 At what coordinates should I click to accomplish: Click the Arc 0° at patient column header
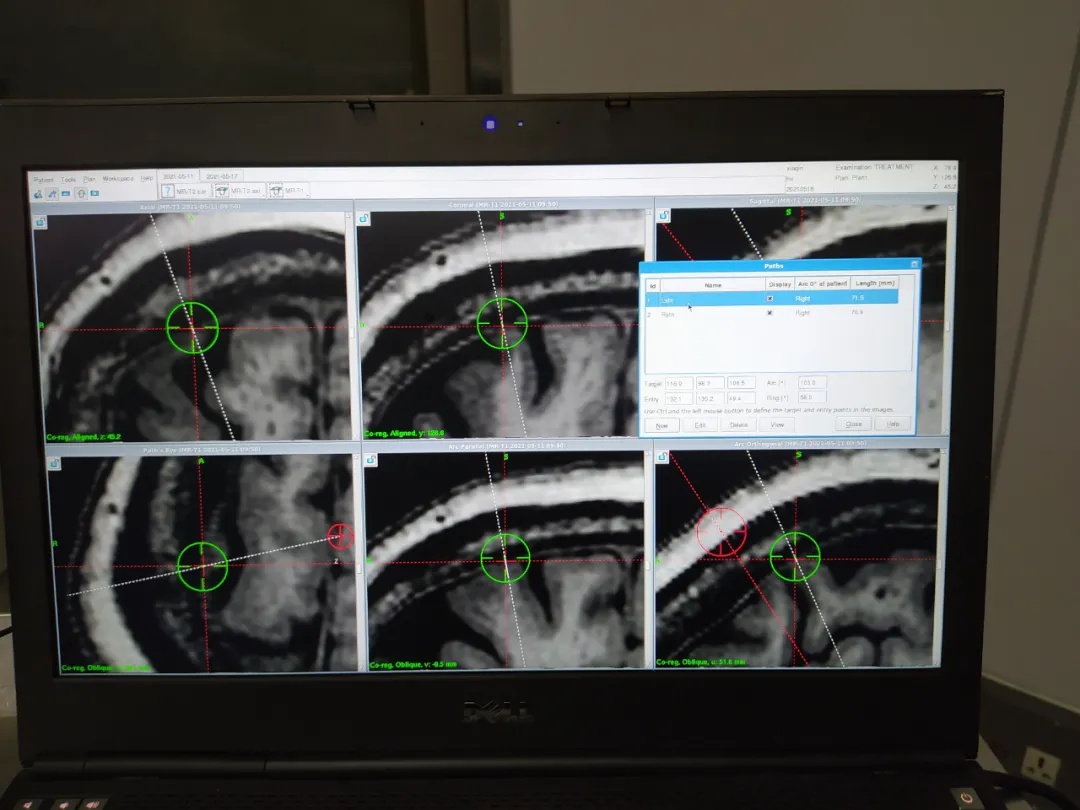tap(822, 284)
